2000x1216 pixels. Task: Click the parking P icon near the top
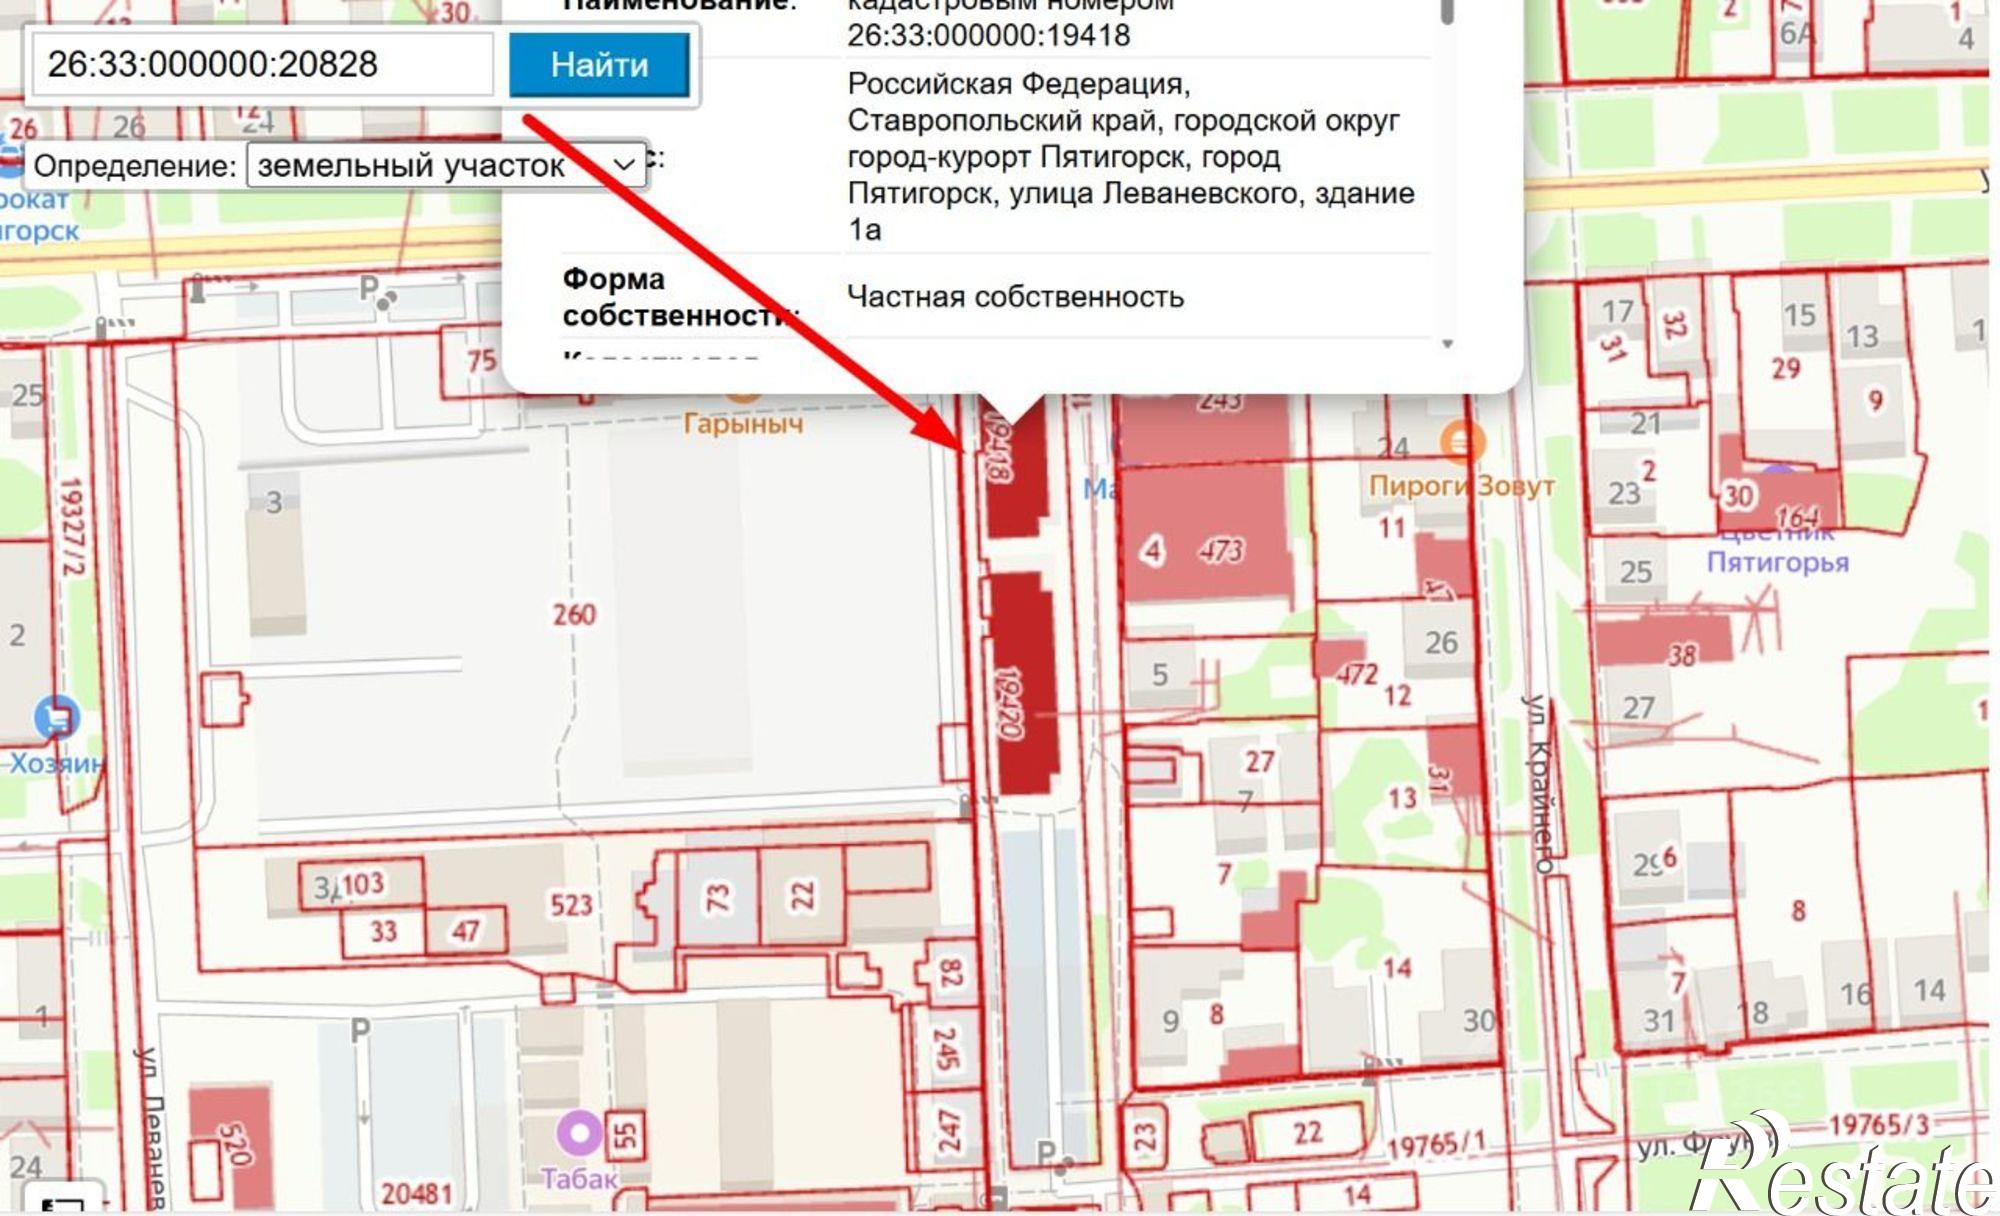[369, 289]
